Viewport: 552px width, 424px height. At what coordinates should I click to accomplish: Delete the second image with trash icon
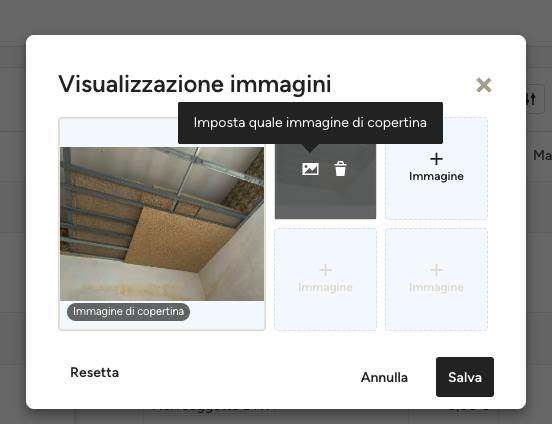(340, 169)
